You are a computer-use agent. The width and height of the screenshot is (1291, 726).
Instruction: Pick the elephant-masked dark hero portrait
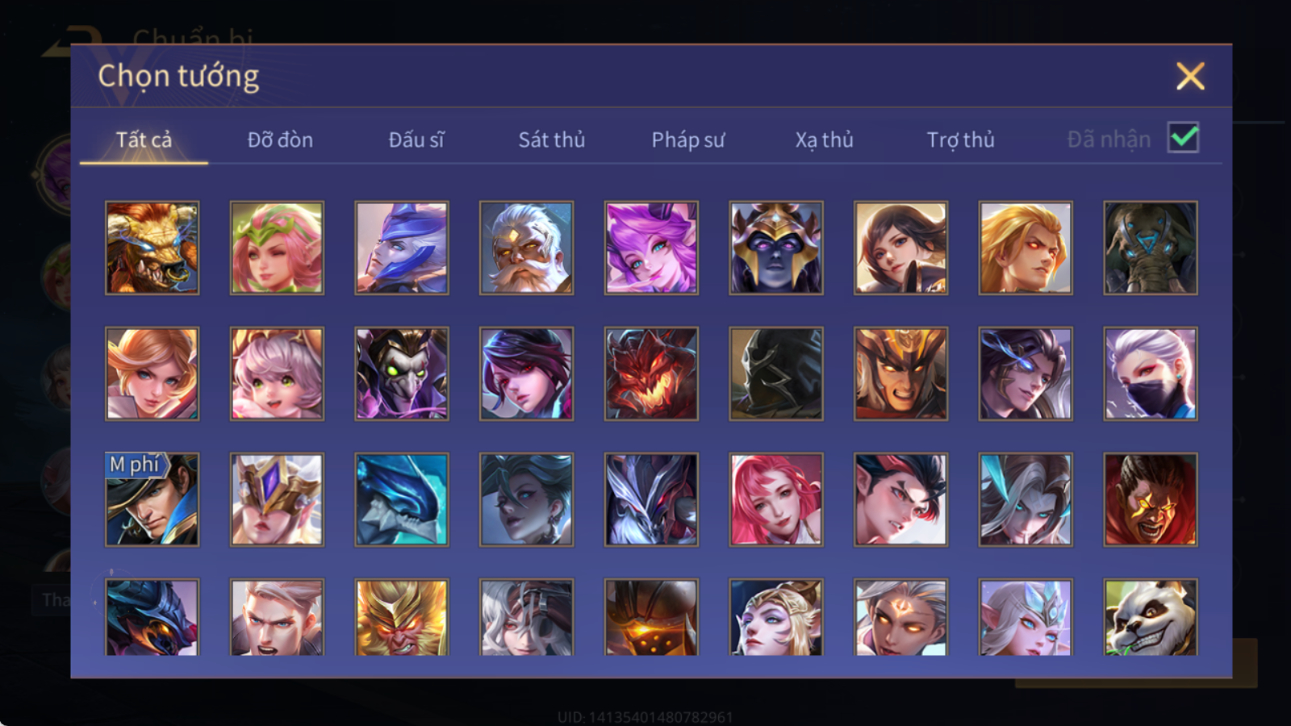coord(1150,248)
